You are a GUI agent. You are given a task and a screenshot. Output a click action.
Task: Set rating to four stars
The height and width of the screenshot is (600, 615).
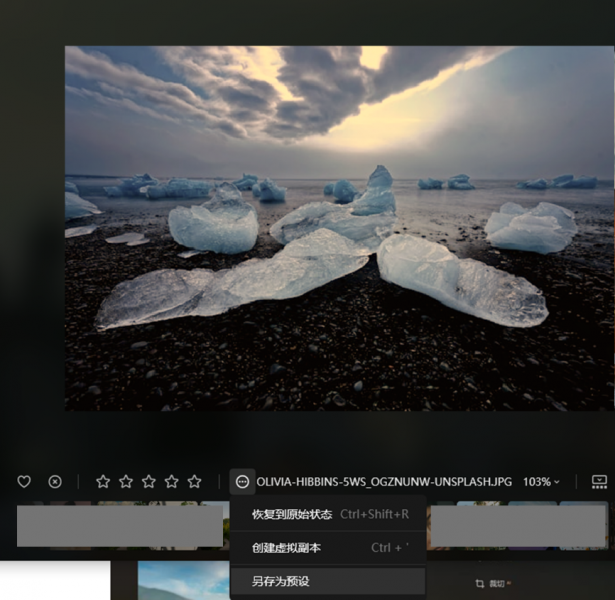(171, 482)
